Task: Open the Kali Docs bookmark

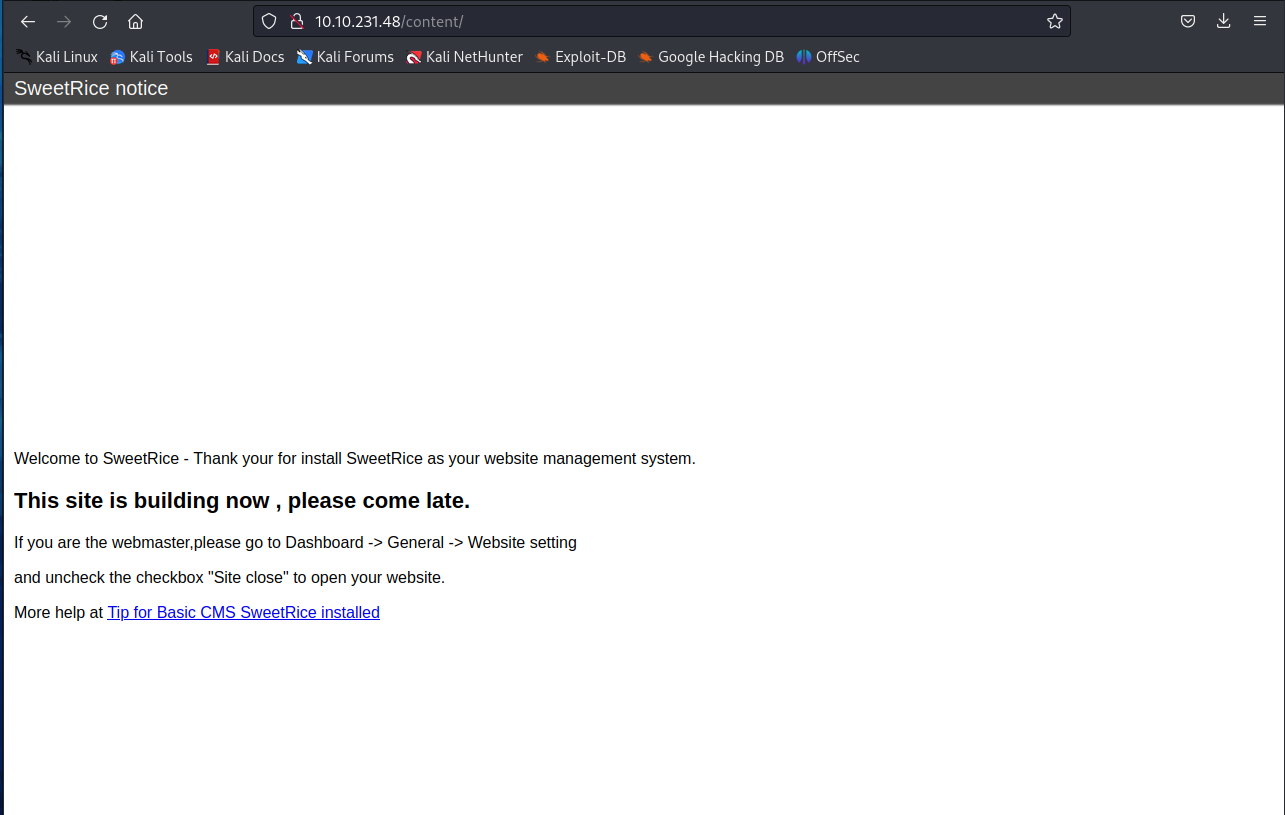Action: click(245, 57)
